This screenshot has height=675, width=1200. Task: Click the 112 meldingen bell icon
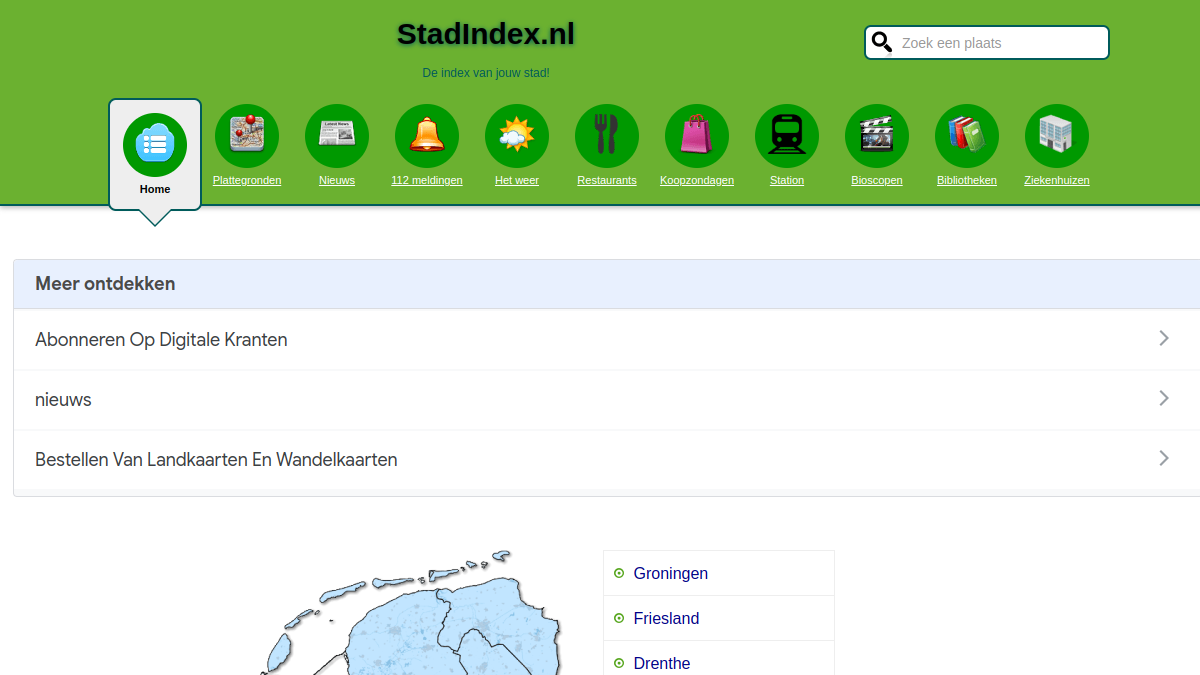tap(427, 136)
